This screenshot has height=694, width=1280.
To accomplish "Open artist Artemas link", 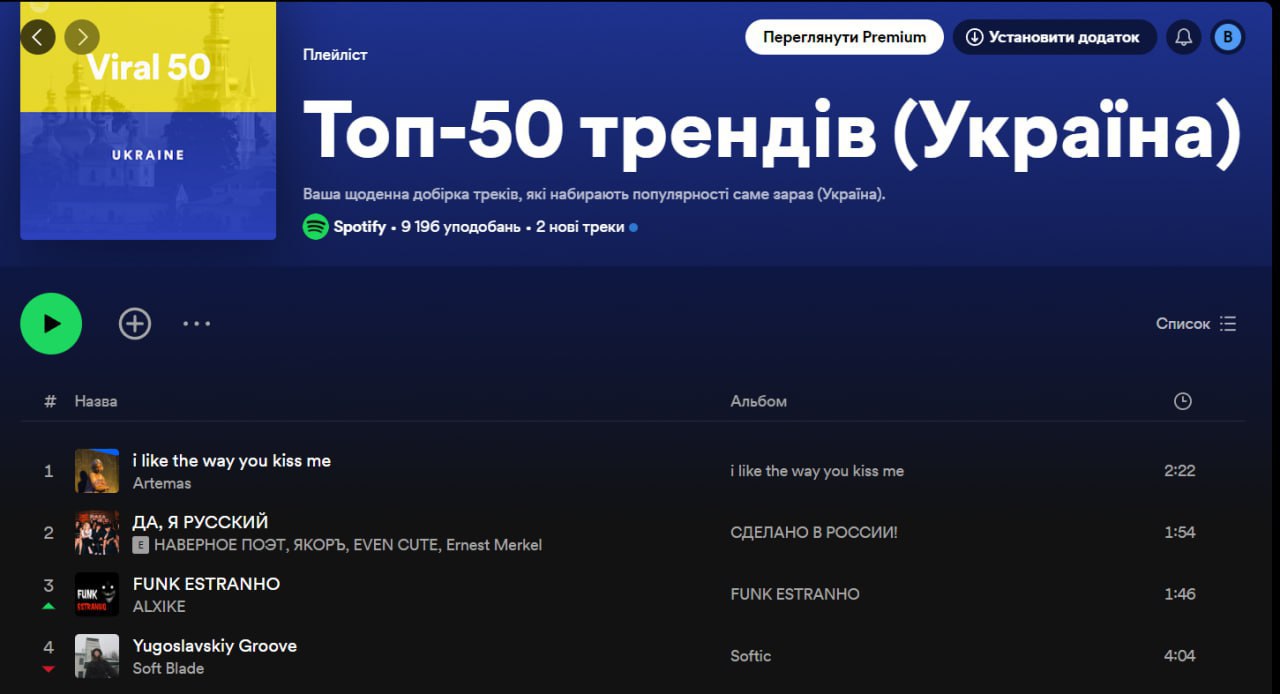I will click(x=162, y=483).
